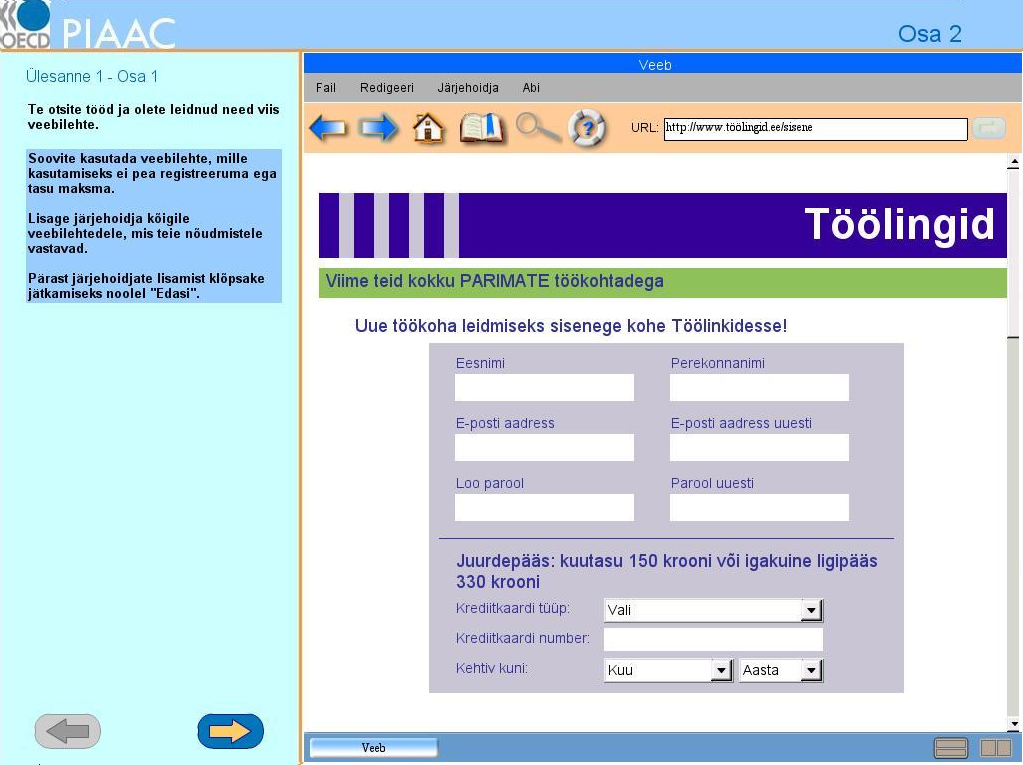Screen dimensions: 1023x765
Task: Open the Kuu expiry month dropdown
Action: click(x=668, y=670)
